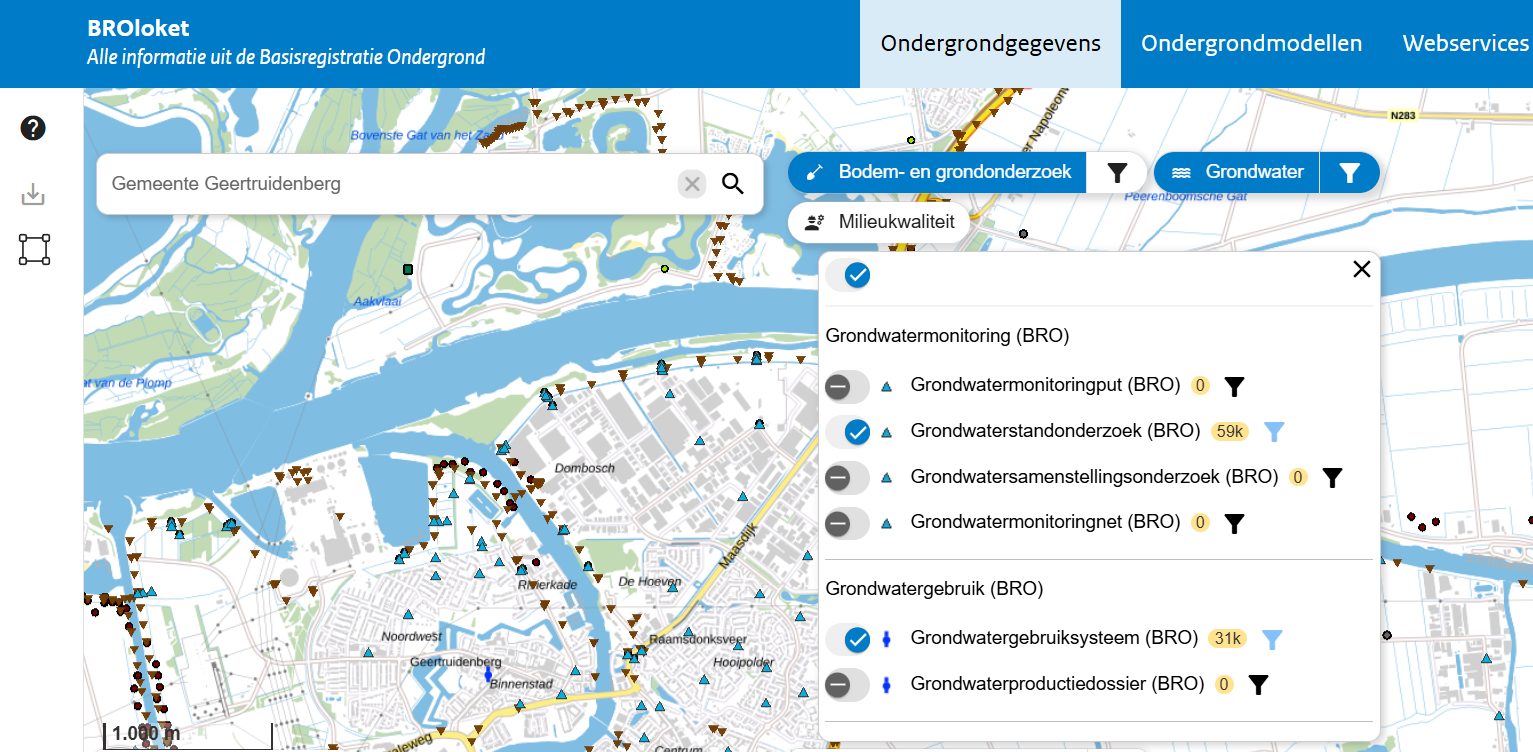Toggle Grondwatermonitoringput (BRO) layer on
1533x752 pixels.
[847, 386]
